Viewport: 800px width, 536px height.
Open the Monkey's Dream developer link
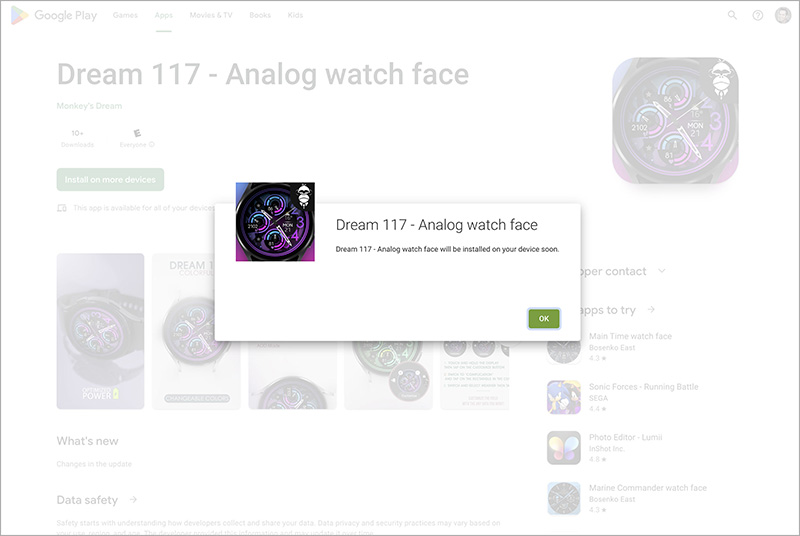point(89,106)
